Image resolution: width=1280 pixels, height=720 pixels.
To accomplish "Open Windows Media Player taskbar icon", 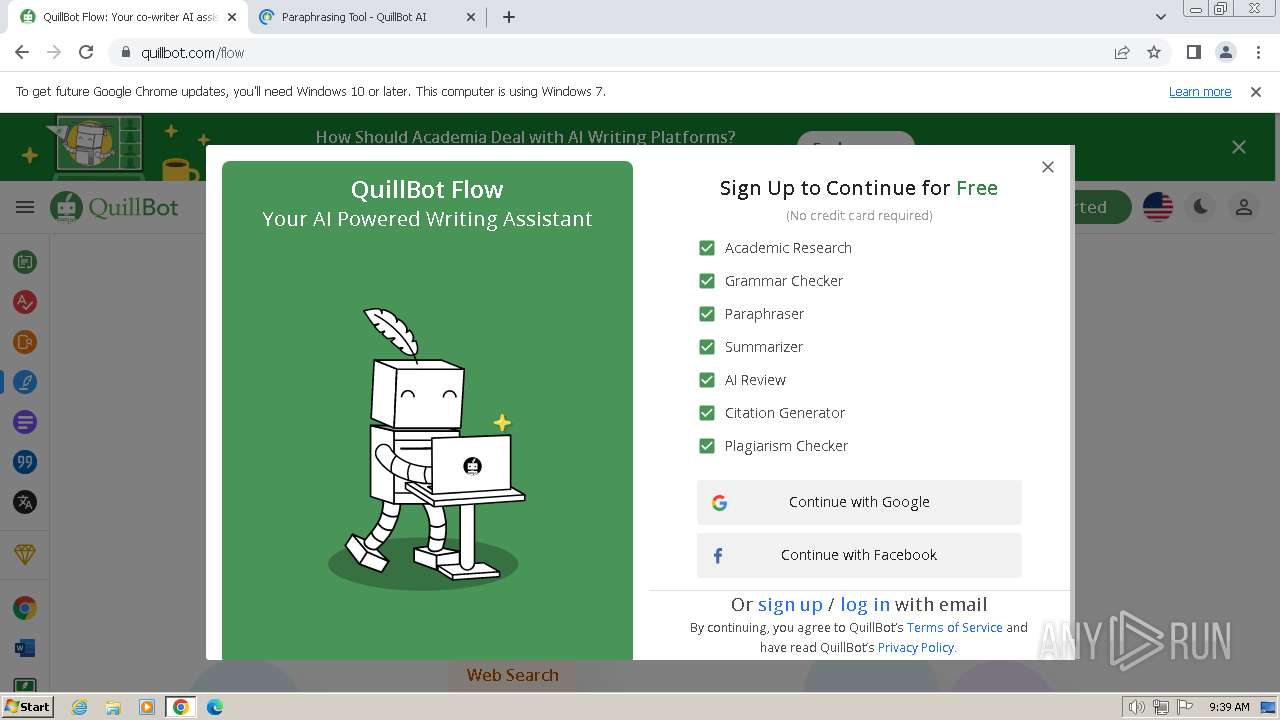I will coord(147,707).
